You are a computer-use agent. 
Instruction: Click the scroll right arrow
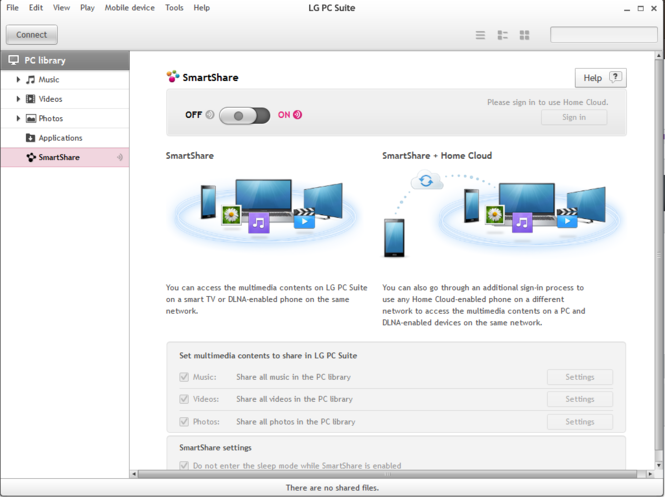point(650,474)
